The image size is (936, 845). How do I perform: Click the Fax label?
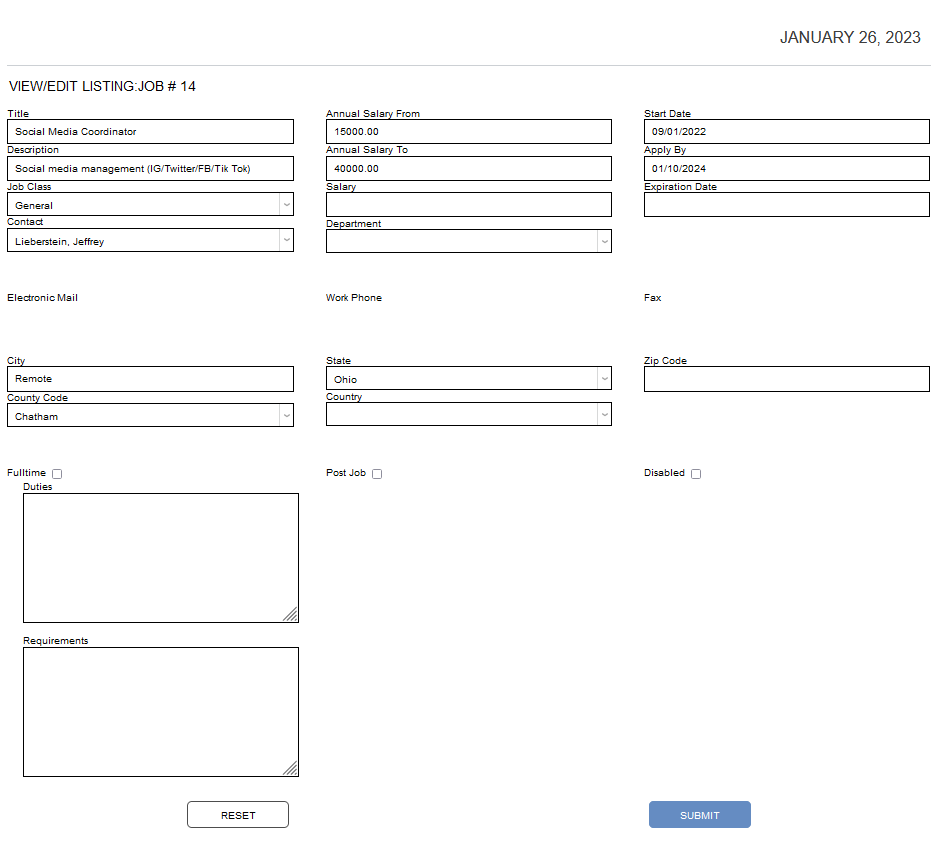(x=652, y=298)
